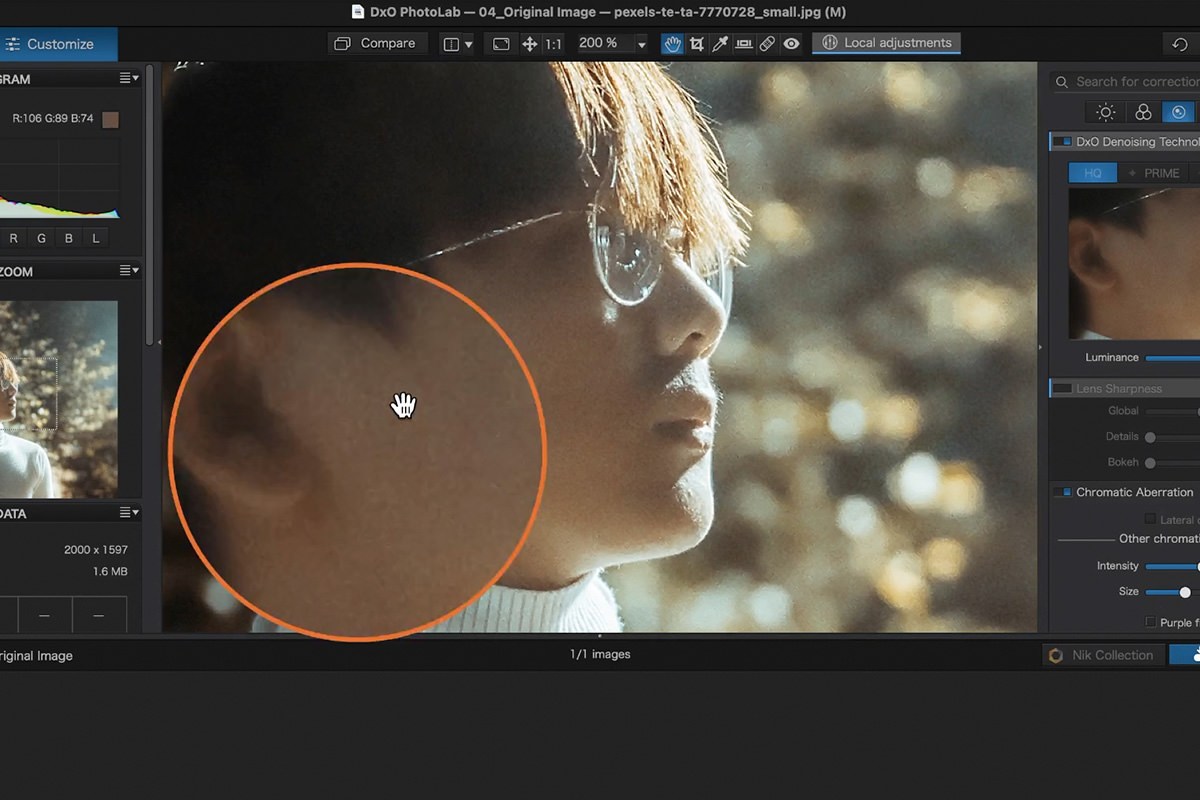1200x800 pixels.
Task: Collapse the right panel with edge arrow
Action: pyautogui.click(x=1041, y=347)
